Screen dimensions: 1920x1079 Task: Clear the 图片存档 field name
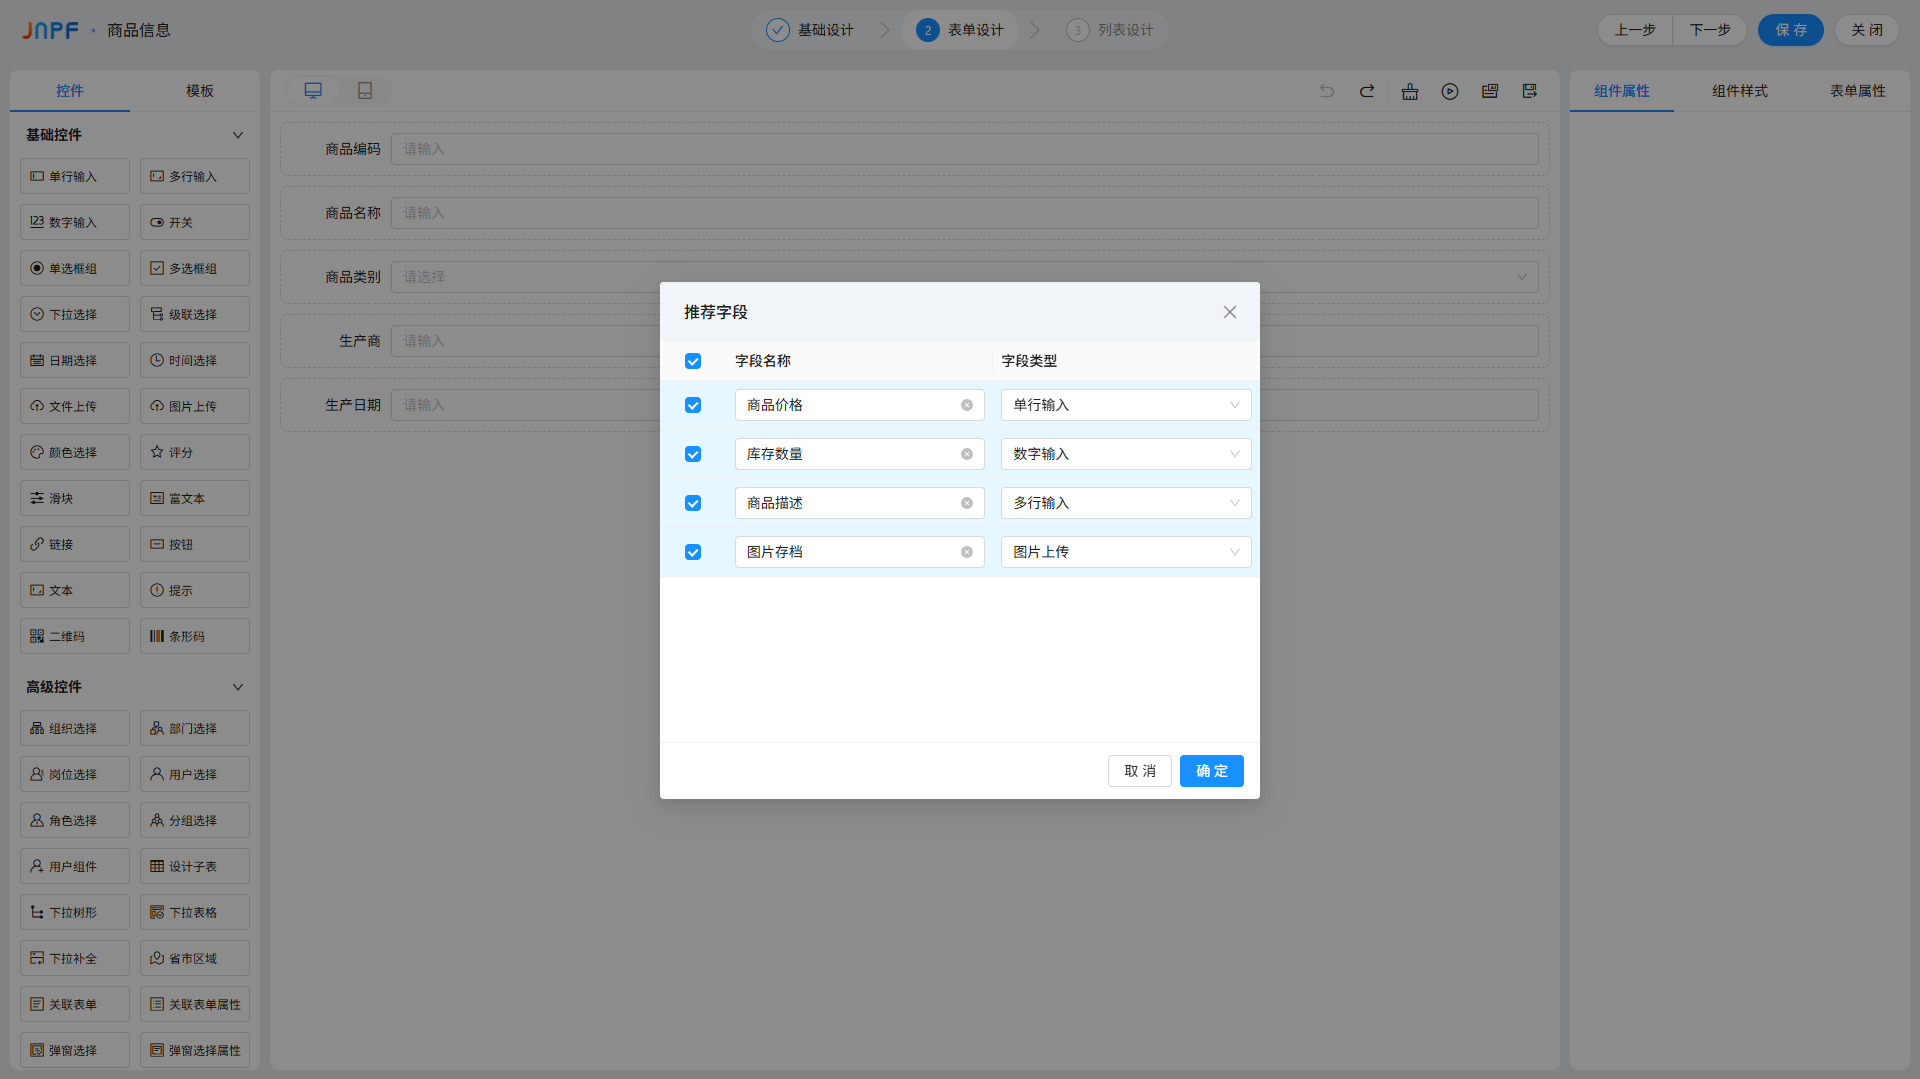(967, 552)
